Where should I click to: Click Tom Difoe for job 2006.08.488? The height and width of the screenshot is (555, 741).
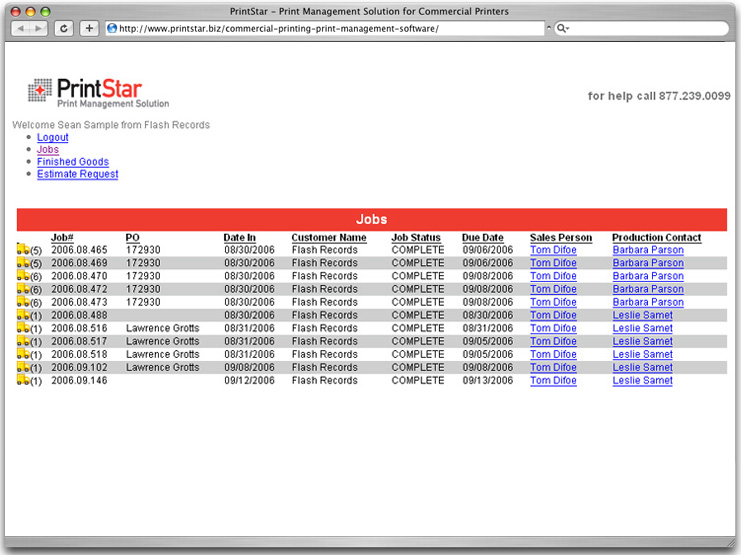(x=553, y=315)
